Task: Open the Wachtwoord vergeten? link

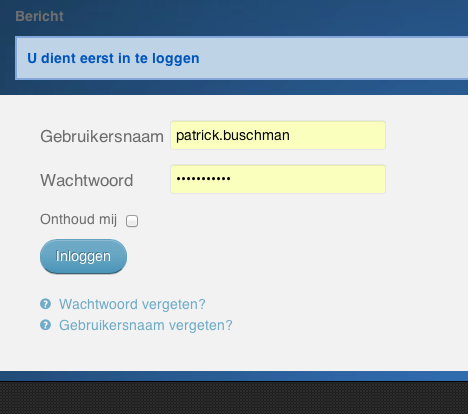Action: [132, 304]
